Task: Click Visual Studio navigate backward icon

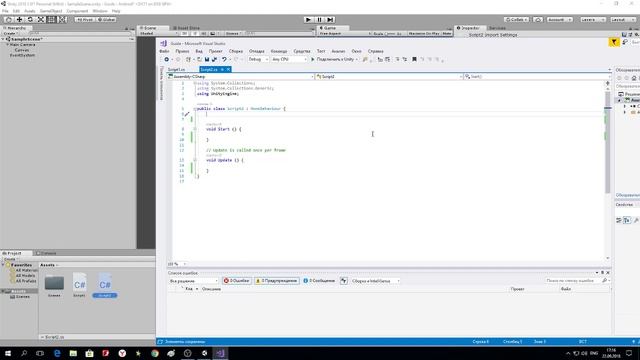Action: 167,60
